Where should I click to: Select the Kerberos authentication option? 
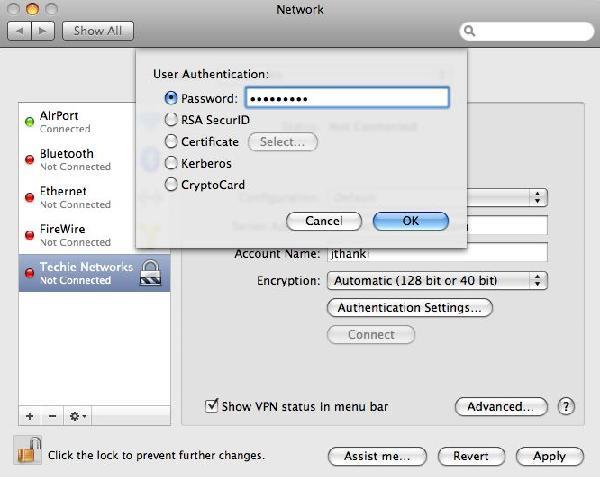tap(171, 163)
